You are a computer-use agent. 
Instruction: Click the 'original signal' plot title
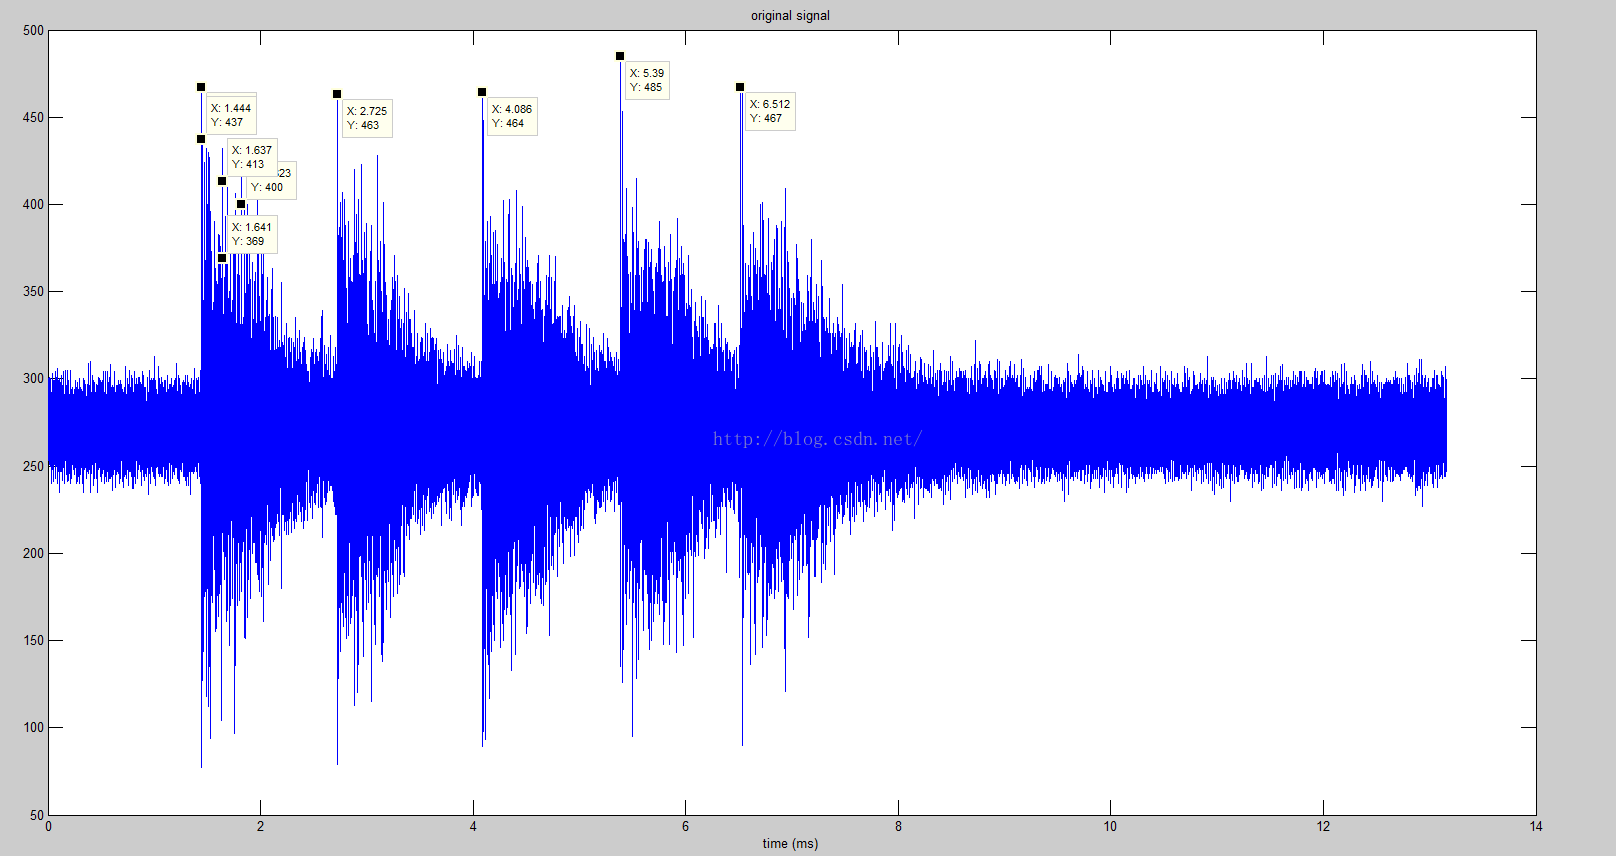coord(790,15)
